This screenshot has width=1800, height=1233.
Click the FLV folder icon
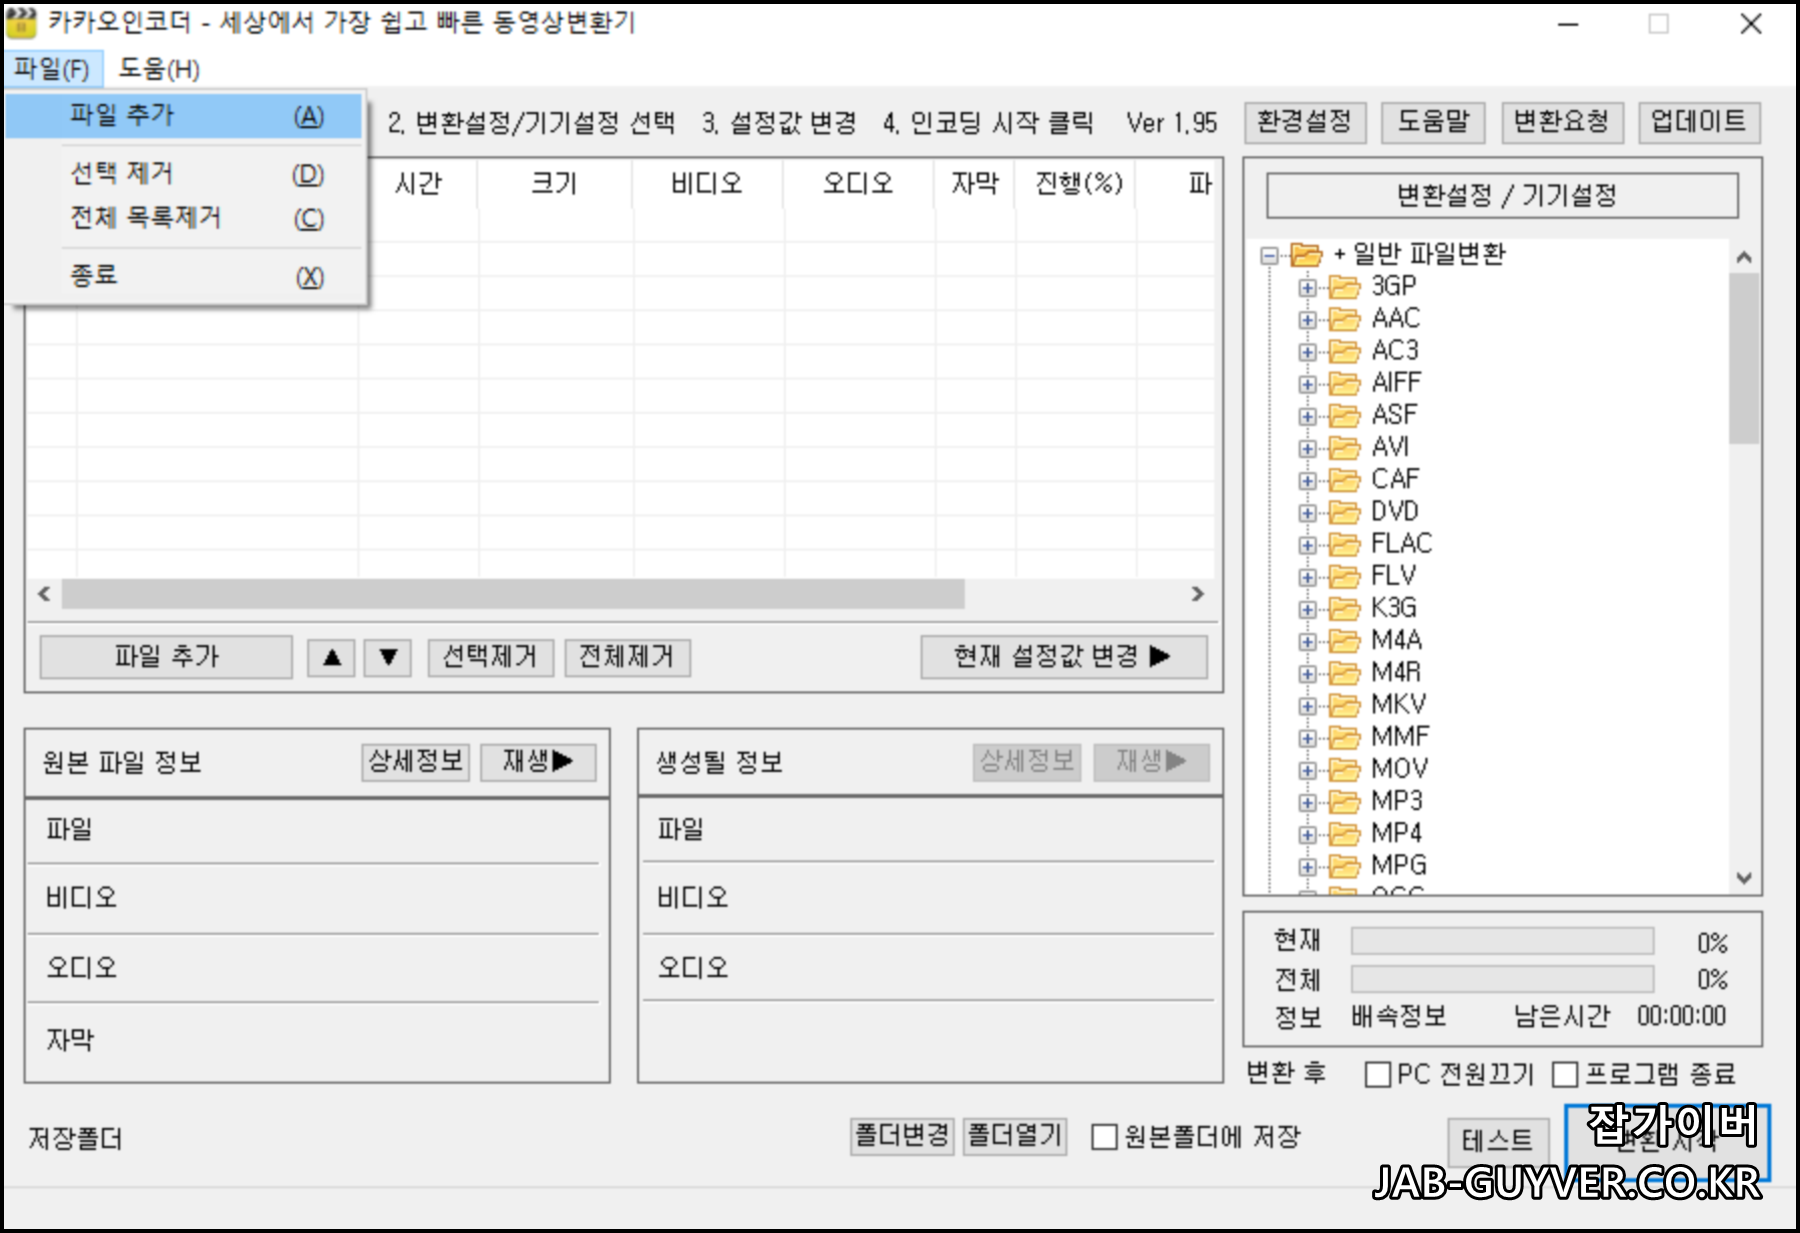tap(1344, 576)
